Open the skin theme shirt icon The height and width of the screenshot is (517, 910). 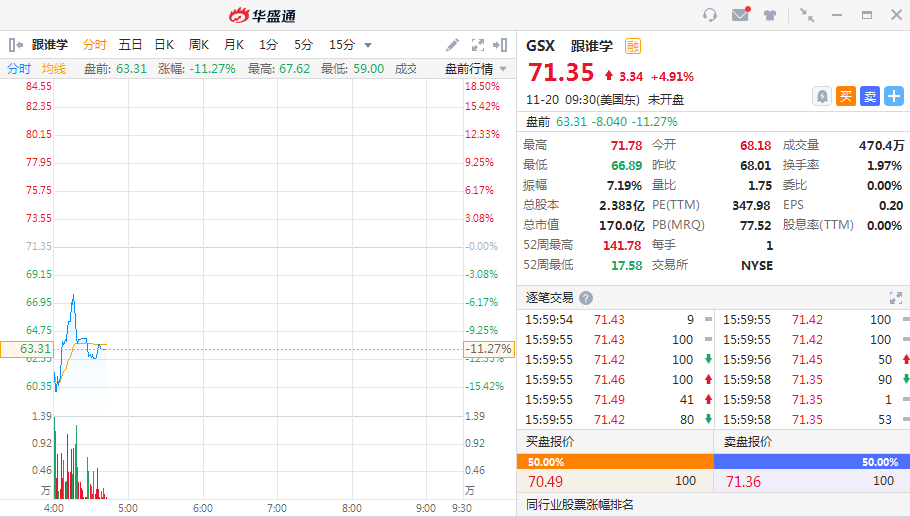coord(770,15)
